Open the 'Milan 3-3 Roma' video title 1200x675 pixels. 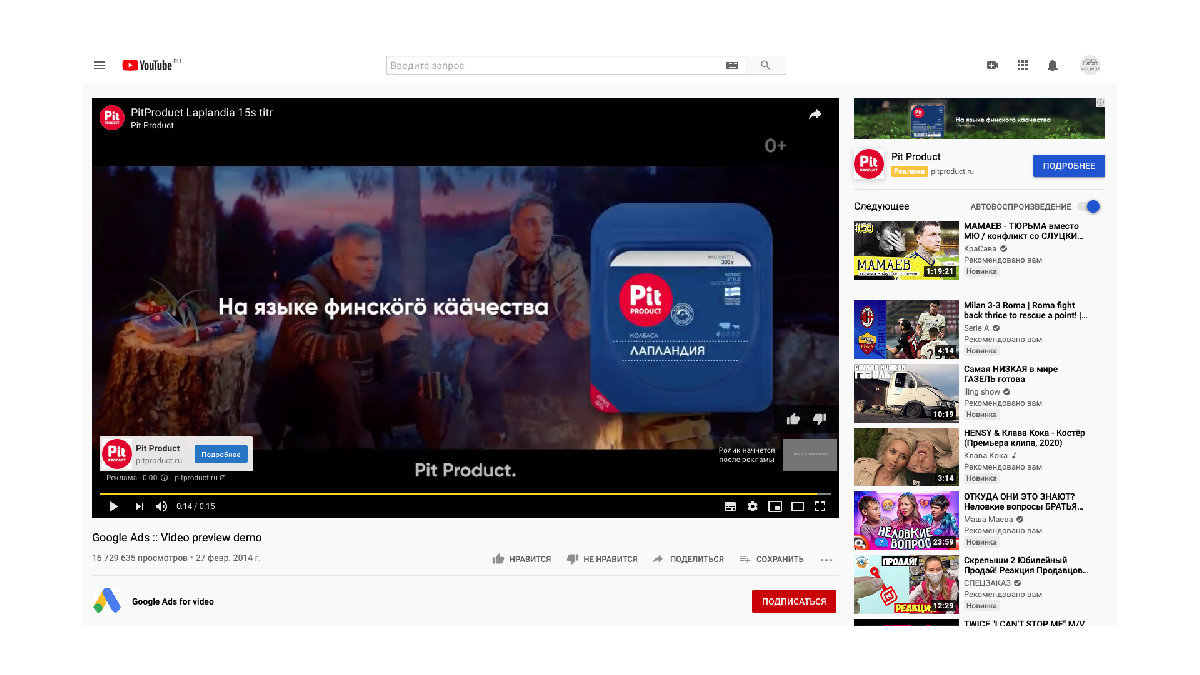point(1026,310)
